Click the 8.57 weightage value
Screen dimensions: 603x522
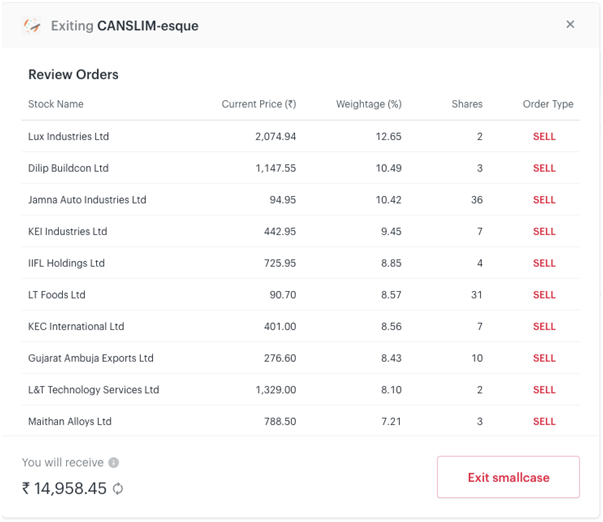391,295
